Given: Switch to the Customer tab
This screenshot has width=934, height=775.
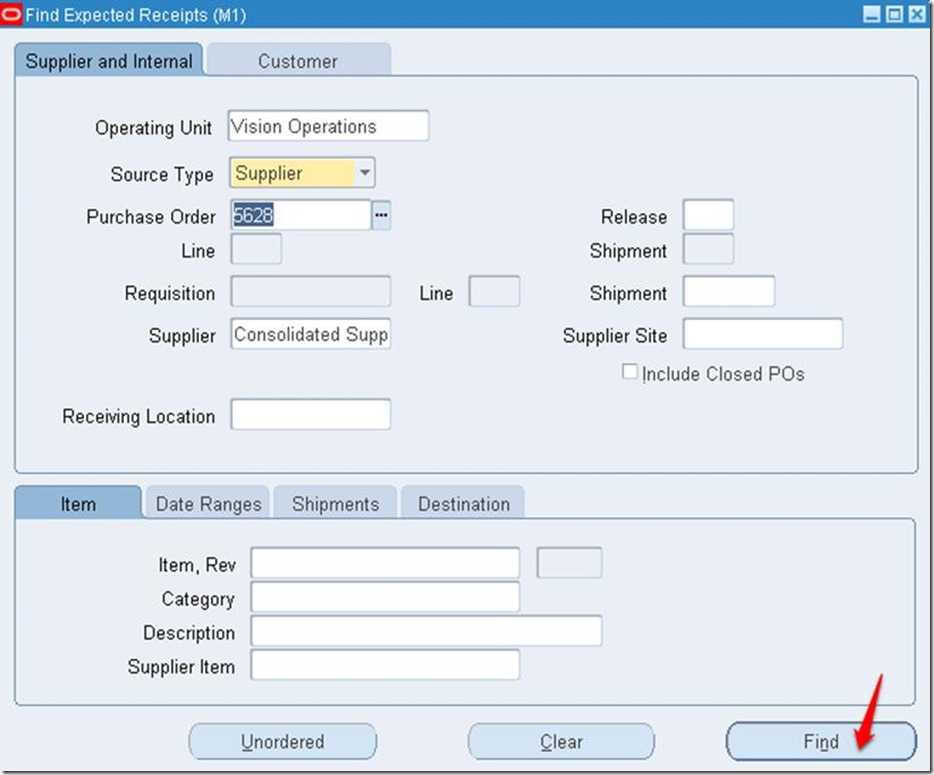Looking at the screenshot, I should pos(298,61).
